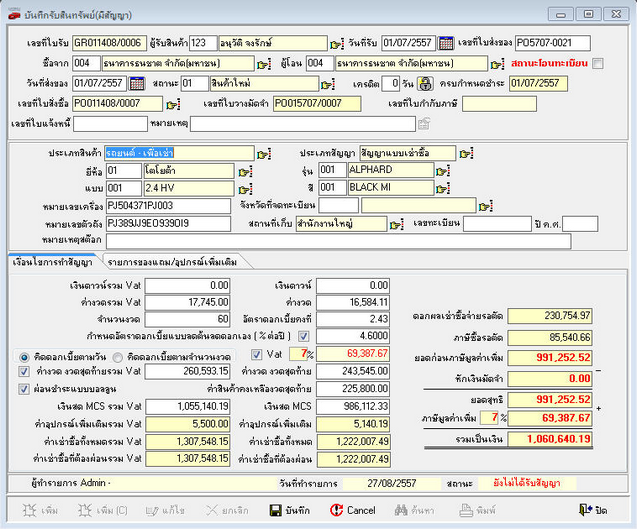Click the ปิด close form button
This screenshot has height=529, width=637.
point(593,510)
